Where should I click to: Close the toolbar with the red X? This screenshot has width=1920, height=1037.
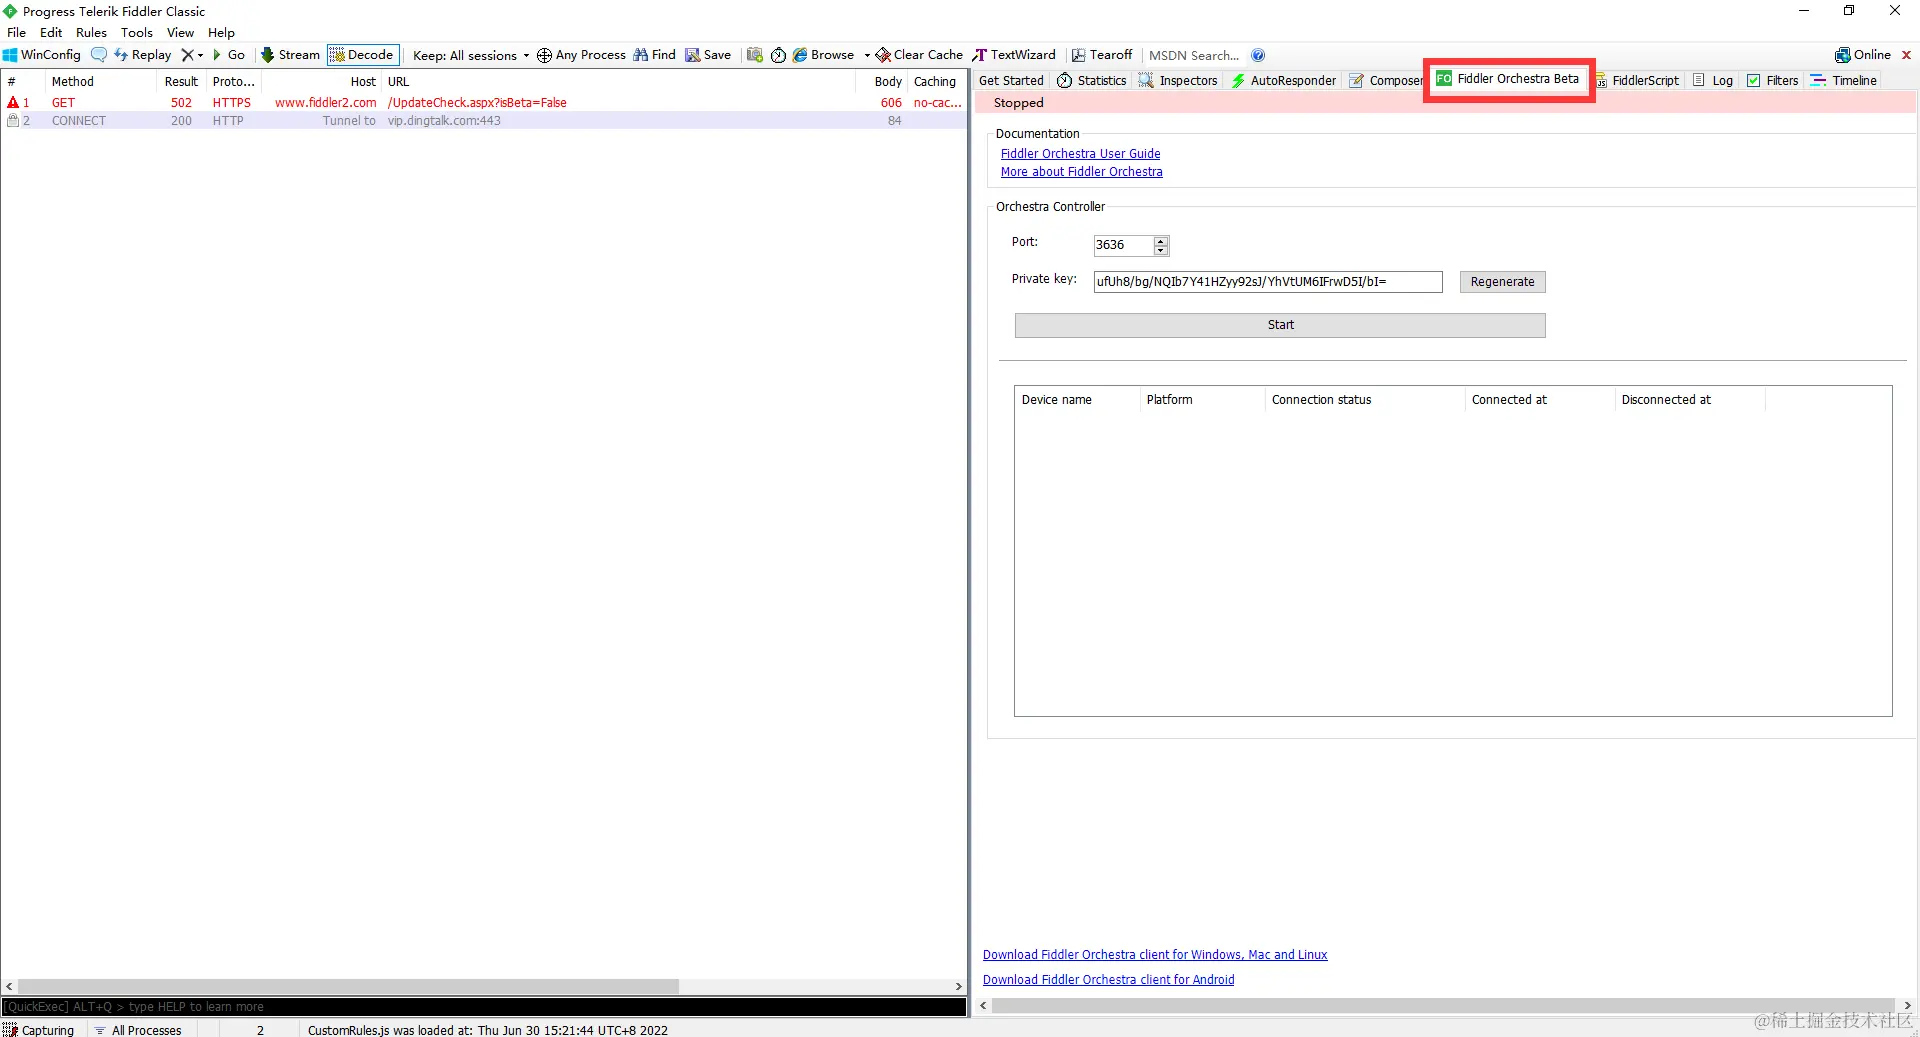click(x=1906, y=55)
